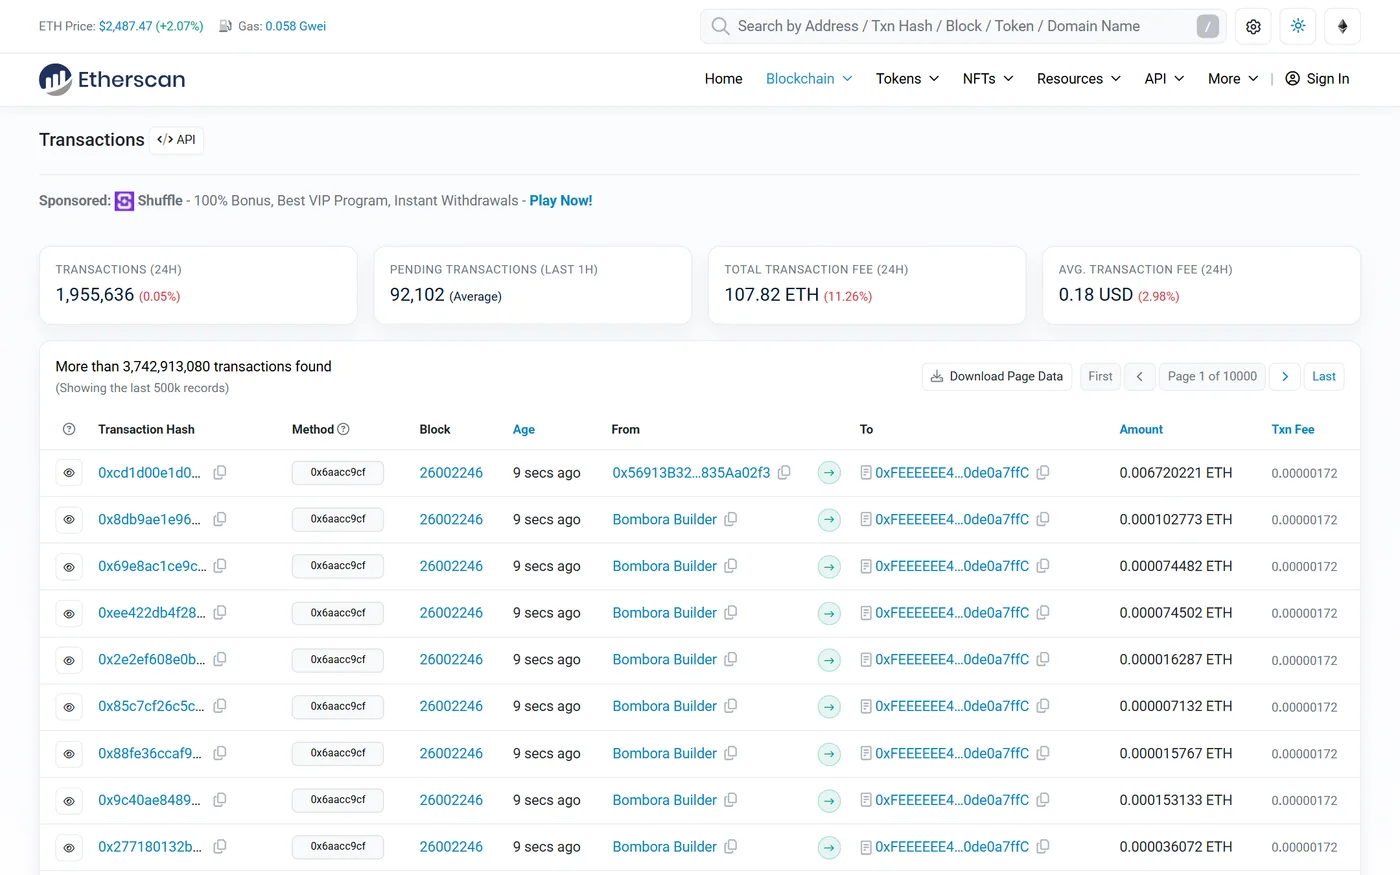This screenshot has width=1400, height=875.
Task: Open the transaction hash help icon
Action: (x=69, y=429)
